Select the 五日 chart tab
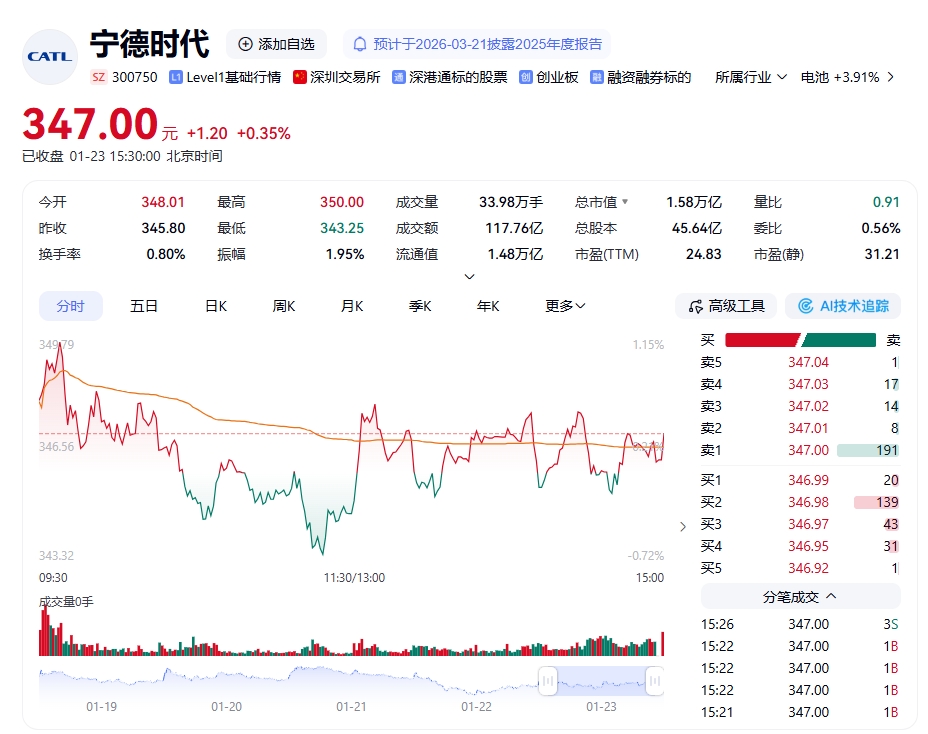Screen dimensions: 928x734 pos(144,306)
